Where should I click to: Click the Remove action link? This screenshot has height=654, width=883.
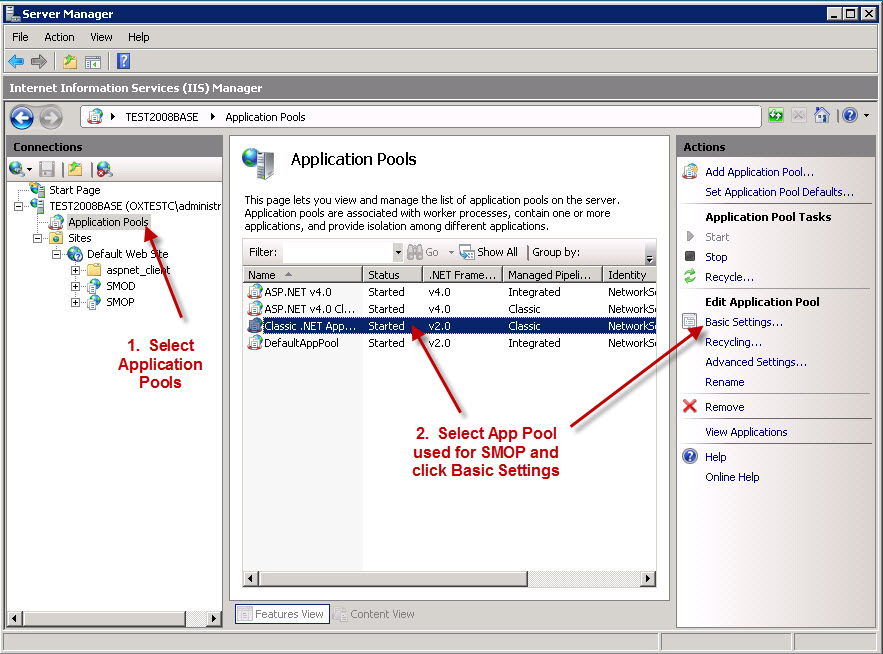click(725, 407)
